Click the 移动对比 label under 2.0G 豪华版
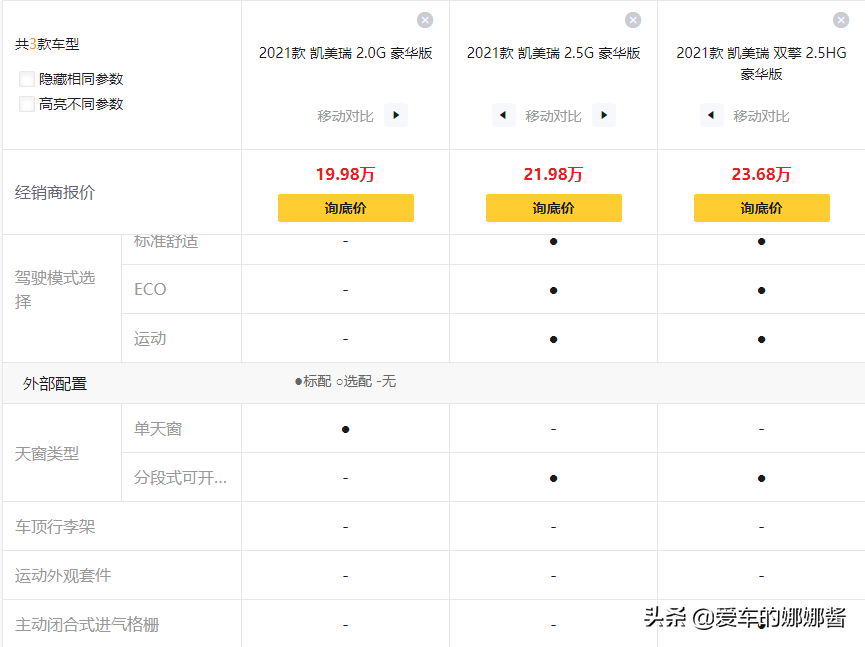 tap(345, 116)
